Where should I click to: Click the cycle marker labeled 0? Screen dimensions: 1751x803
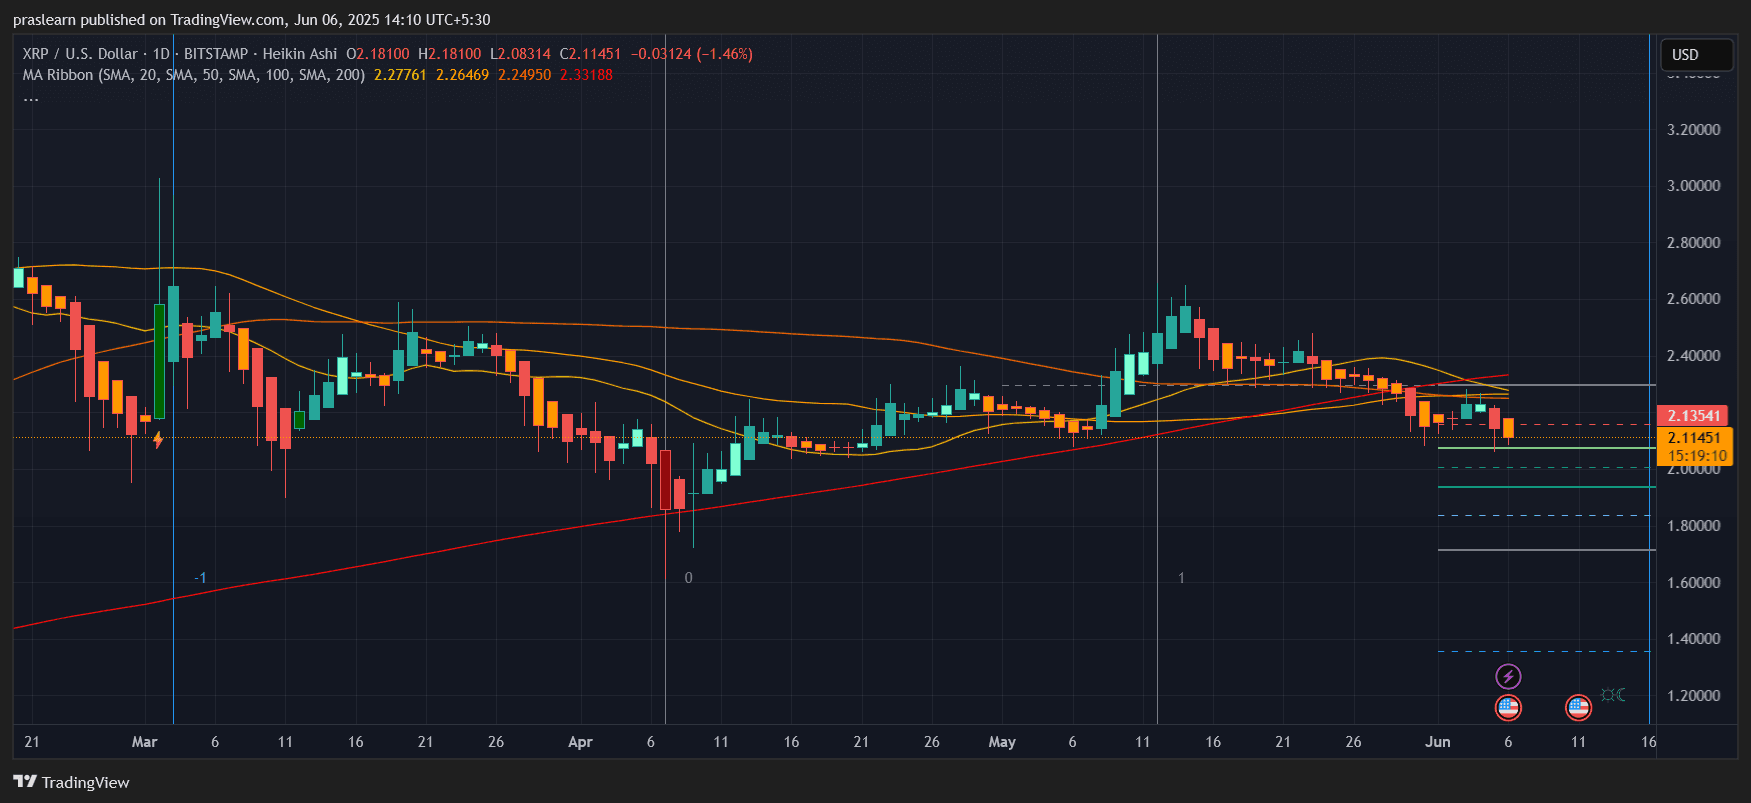[688, 578]
